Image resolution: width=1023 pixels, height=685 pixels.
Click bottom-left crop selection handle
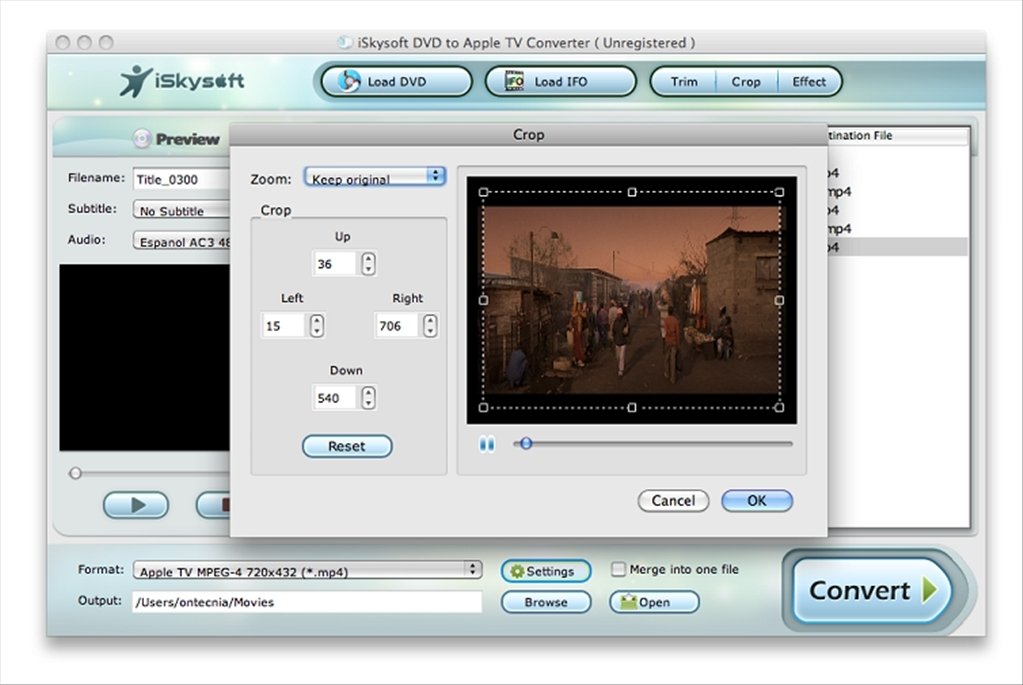(483, 408)
